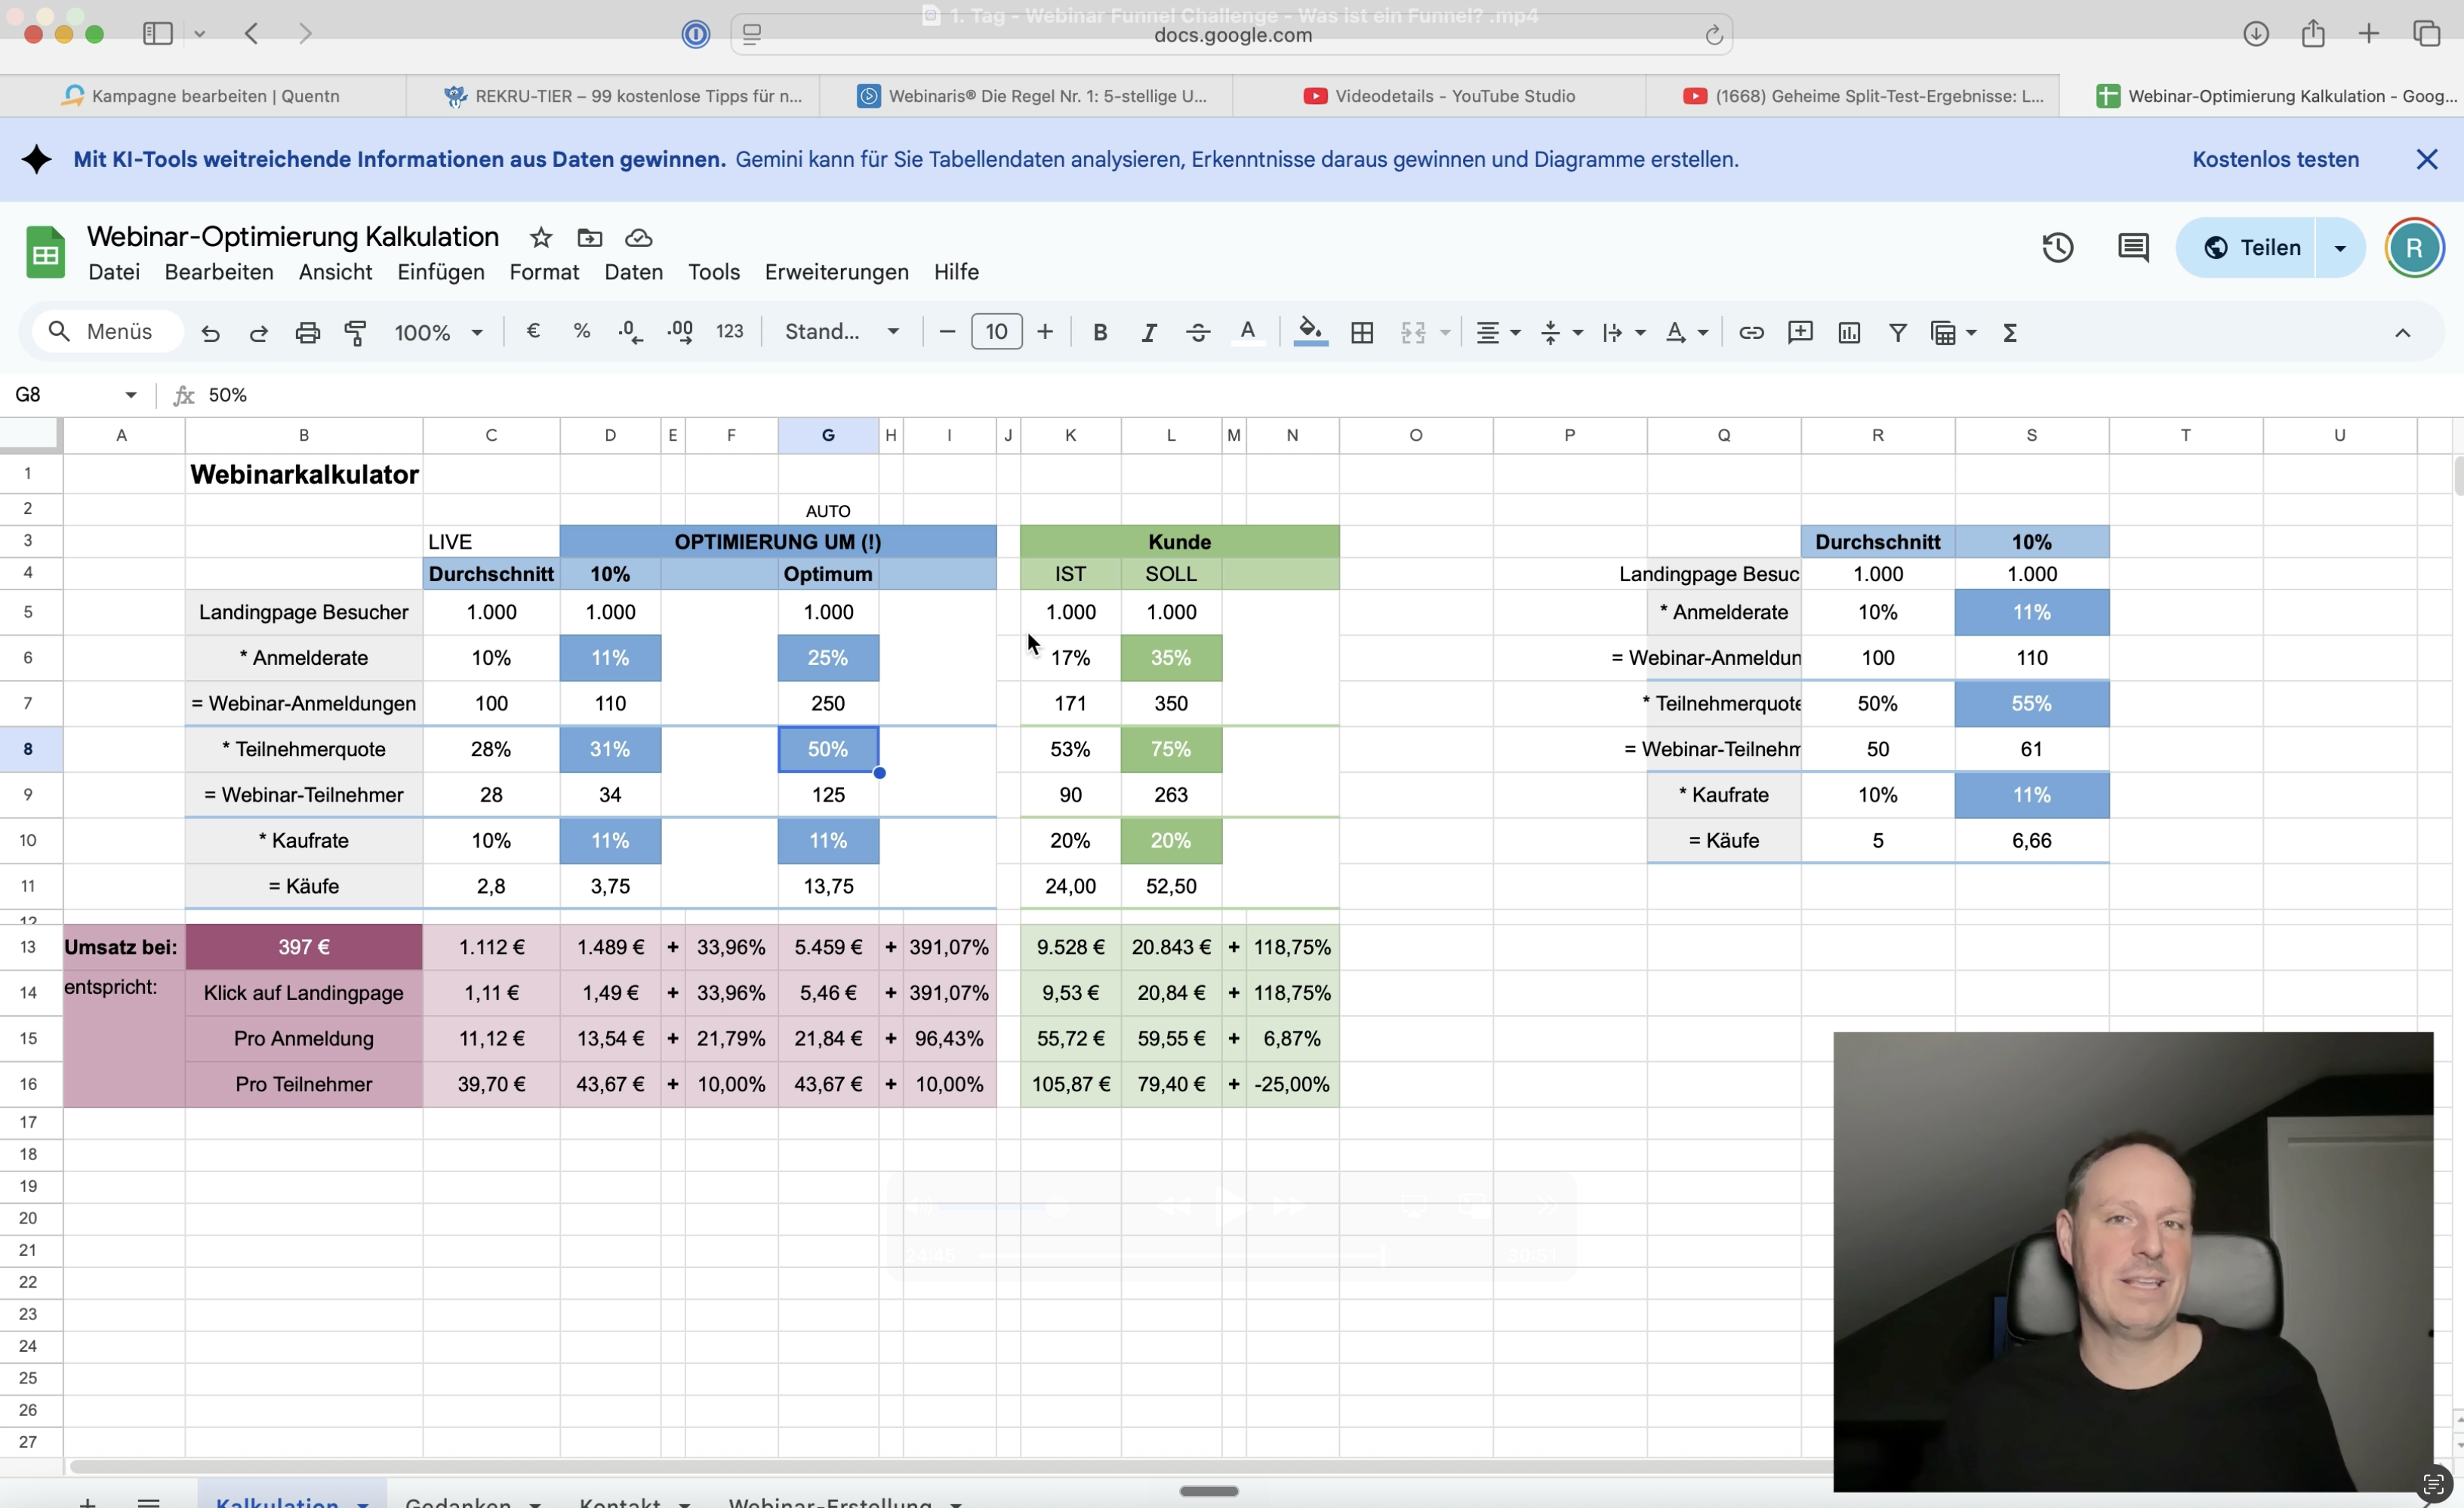This screenshot has width=2464, height=1508.
Task: Toggle italic formatting
Action: pyautogui.click(x=1149, y=332)
